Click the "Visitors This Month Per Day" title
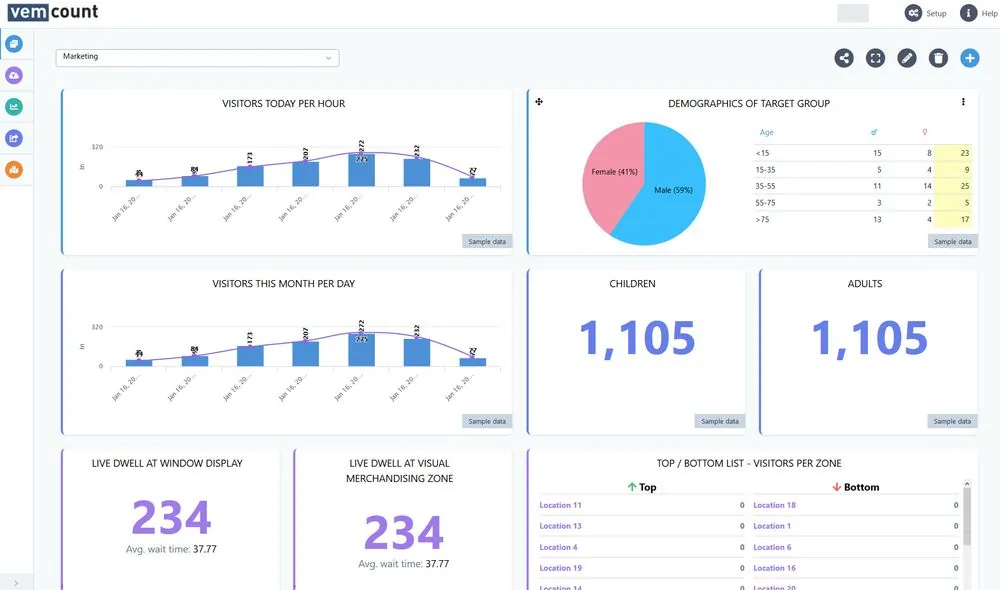Screen dimensions: 1000x590 pyautogui.click(x=284, y=284)
